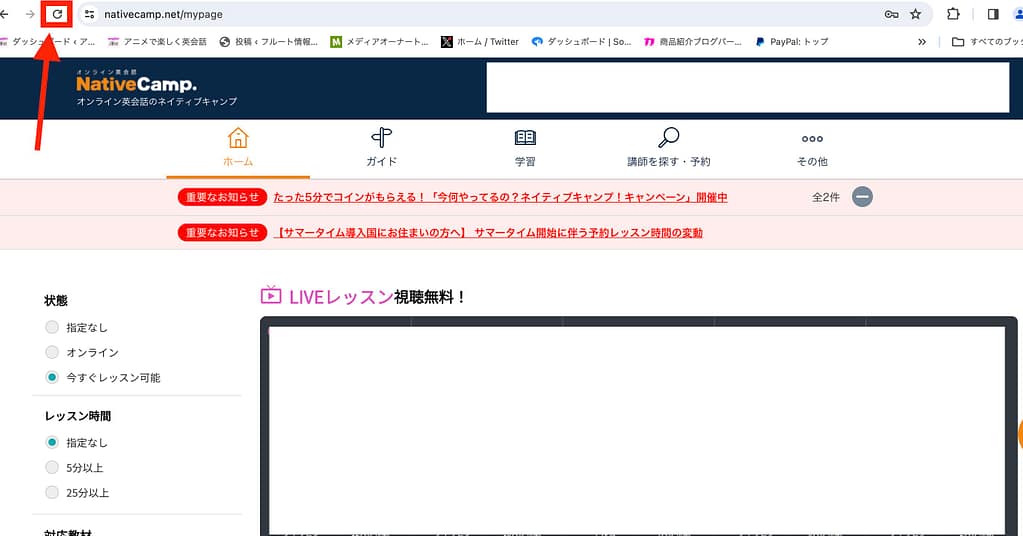This screenshot has width=1023, height=536.
Task: Click the browser forward arrow
Action: pyautogui.click(x=30, y=14)
